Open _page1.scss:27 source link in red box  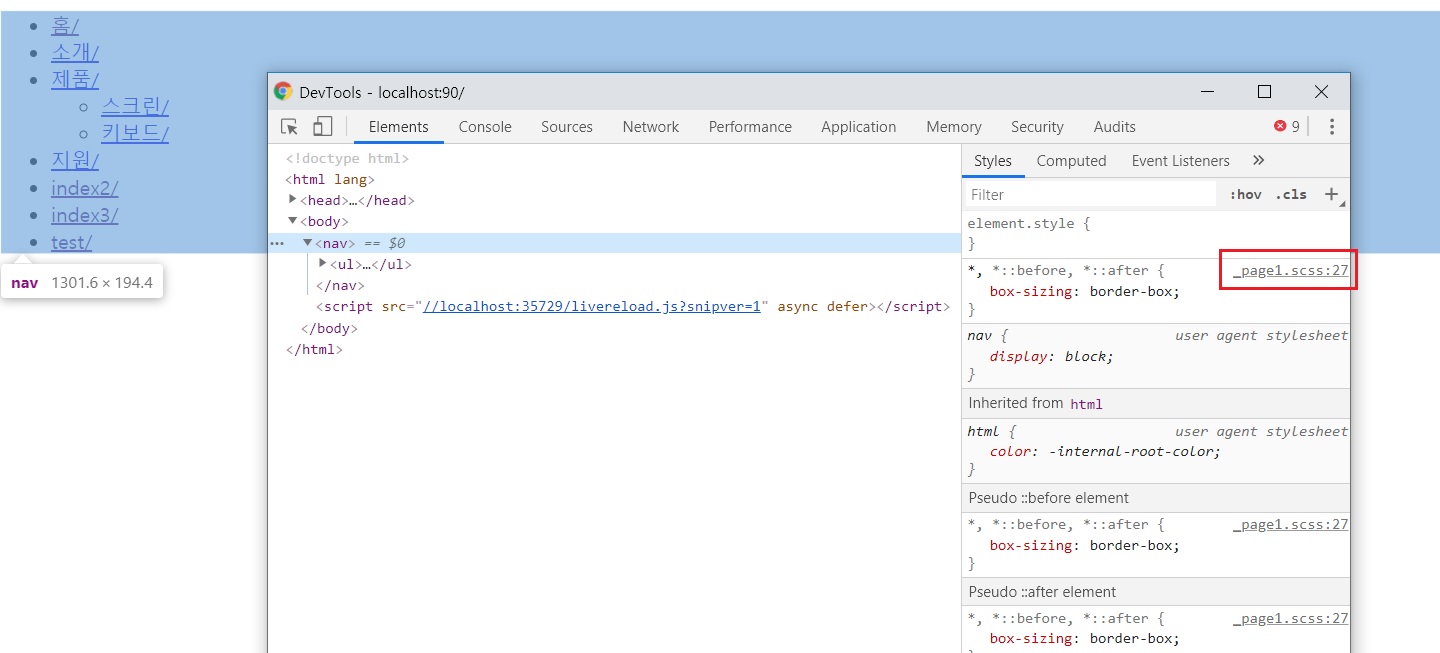(x=1290, y=271)
